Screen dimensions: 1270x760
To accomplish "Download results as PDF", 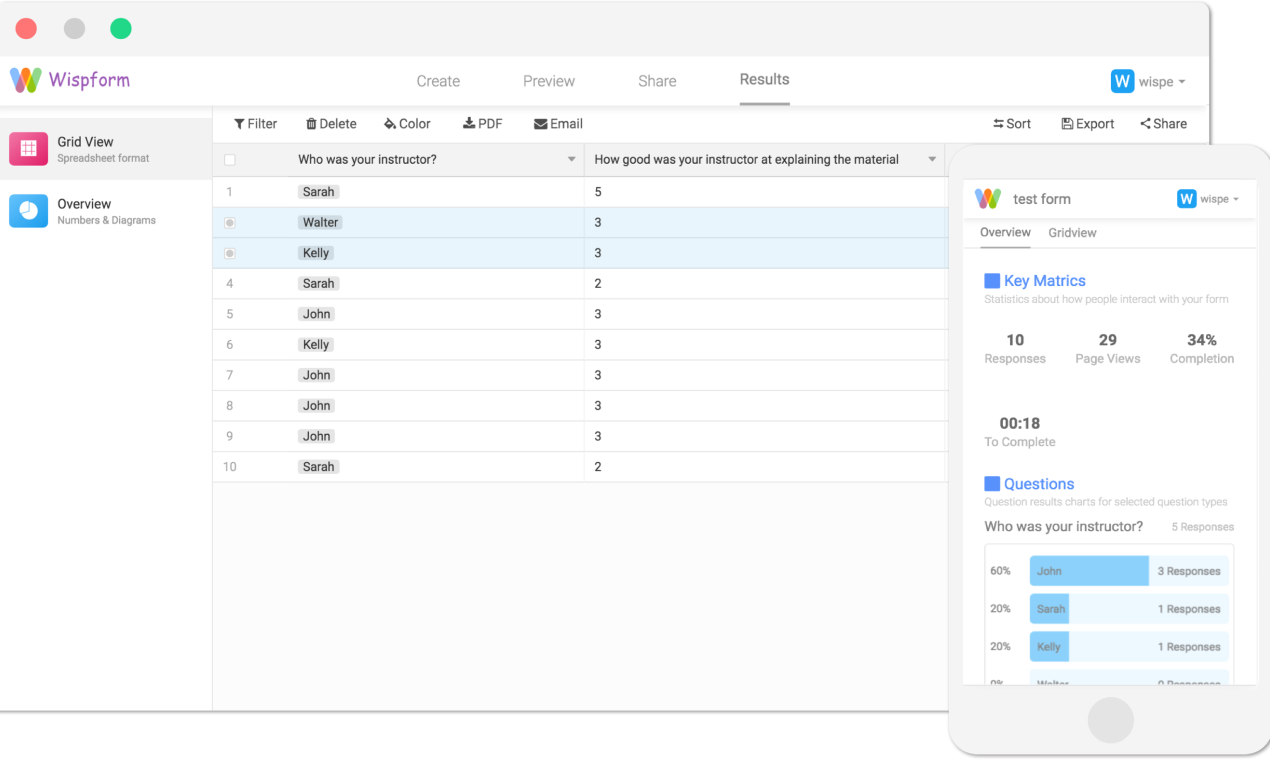I will (482, 124).
